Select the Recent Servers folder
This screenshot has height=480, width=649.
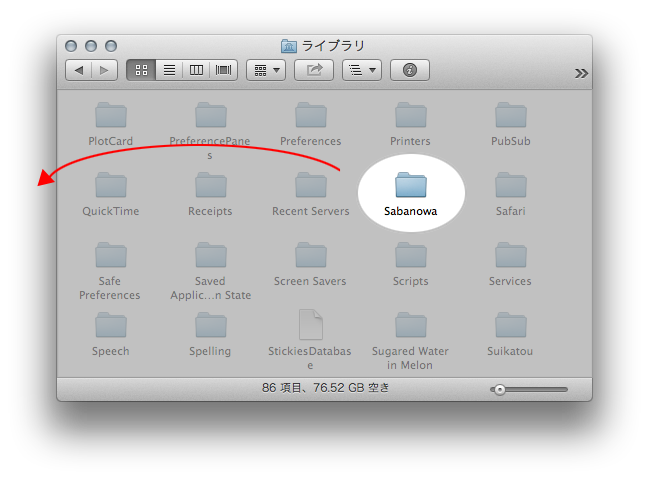pyautogui.click(x=311, y=185)
